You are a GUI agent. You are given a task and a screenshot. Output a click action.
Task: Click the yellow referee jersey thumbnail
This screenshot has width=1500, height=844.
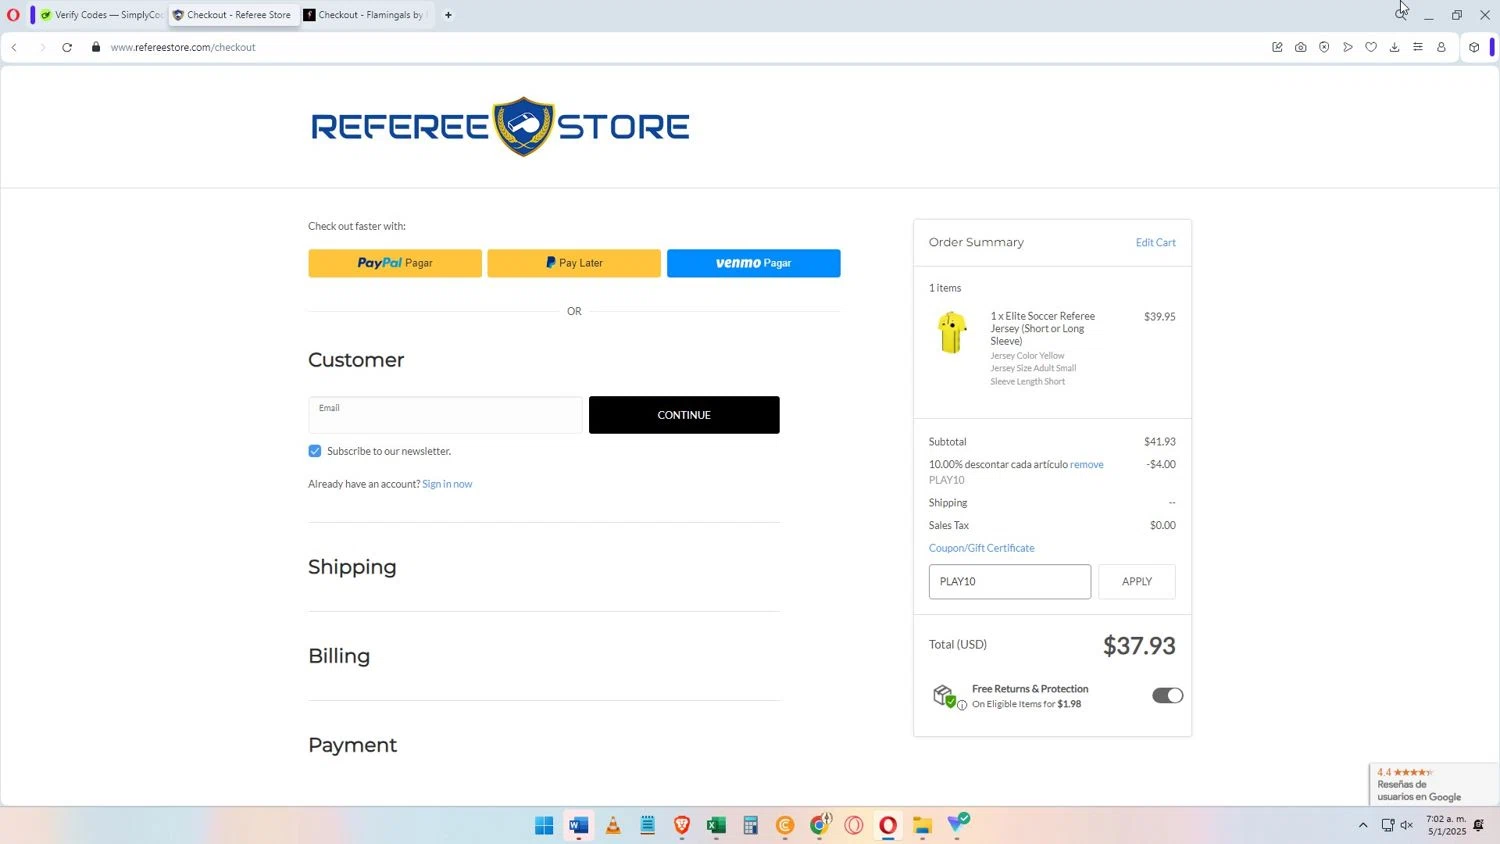pos(952,333)
